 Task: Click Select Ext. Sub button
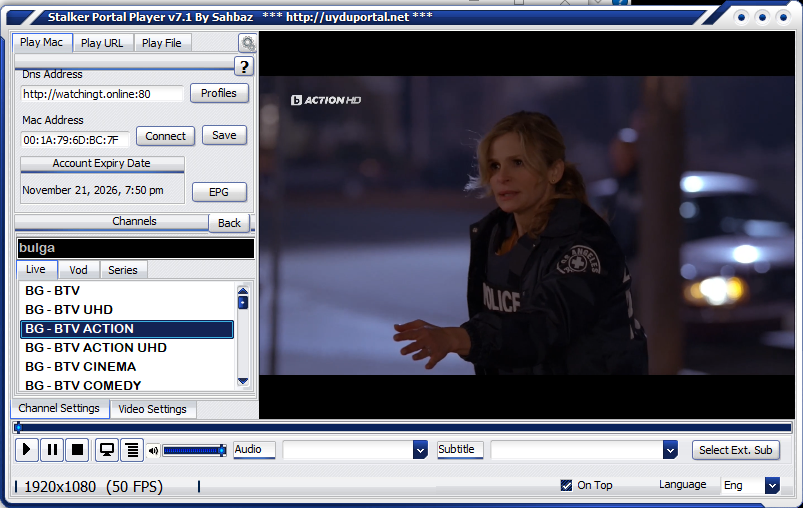pyautogui.click(x=735, y=450)
